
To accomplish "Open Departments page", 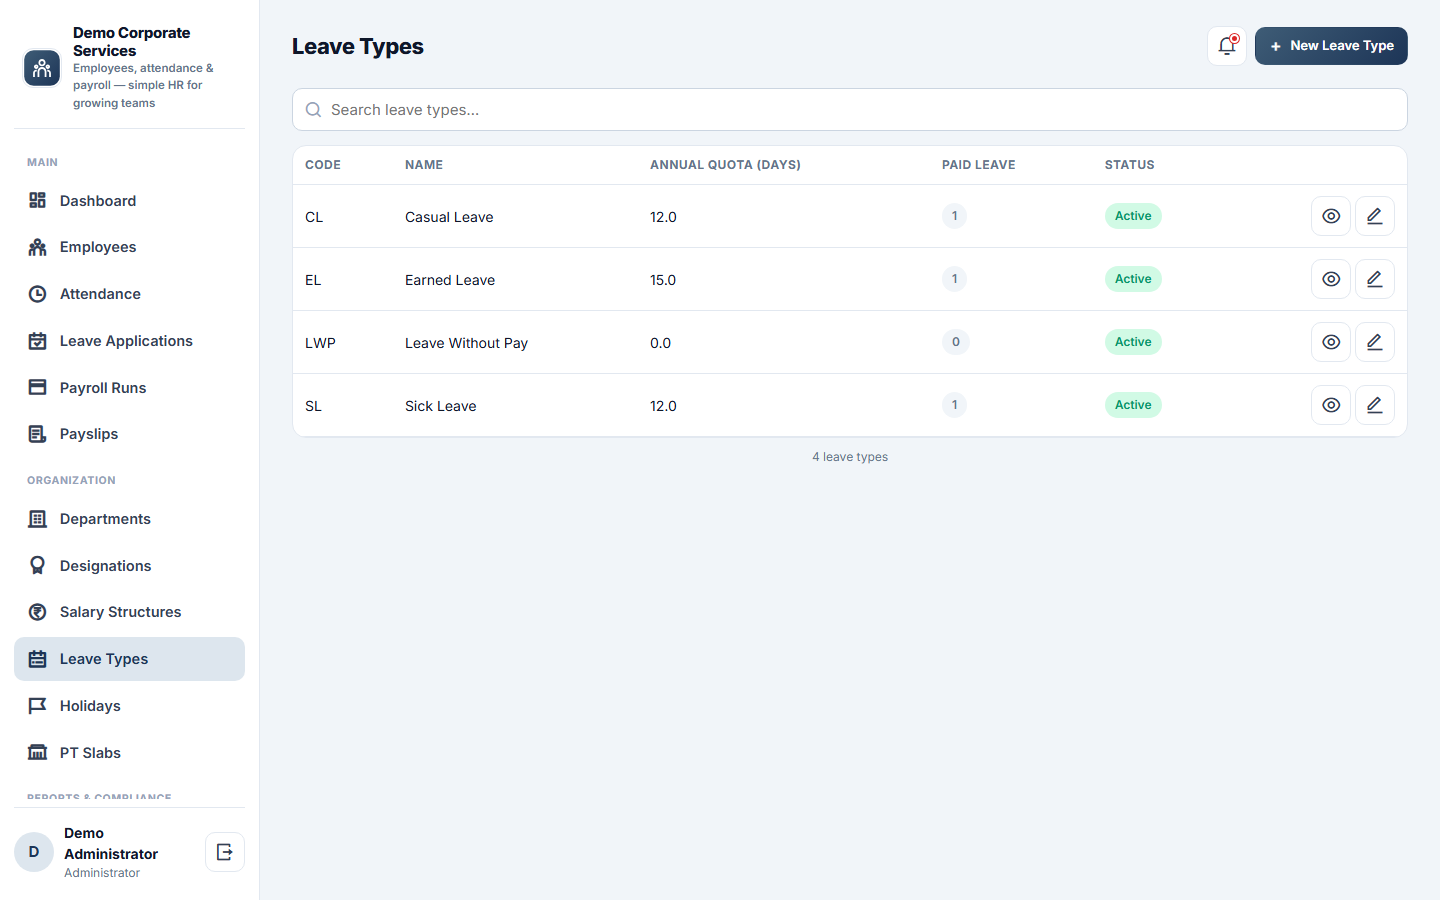I will click(x=129, y=519).
